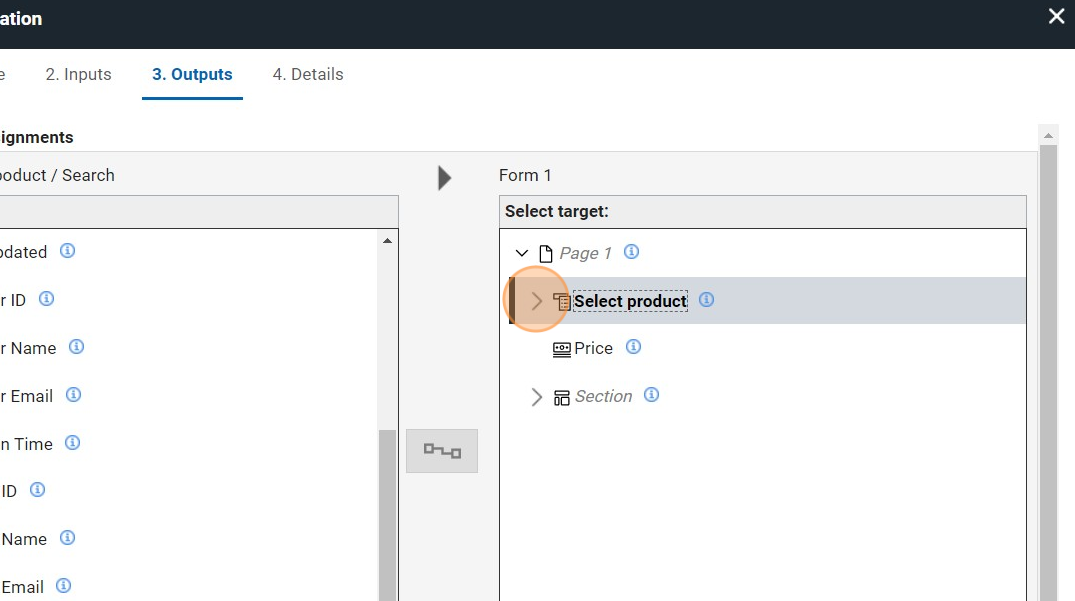
Task: Click info icon next to Price
Action: [633, 347]
